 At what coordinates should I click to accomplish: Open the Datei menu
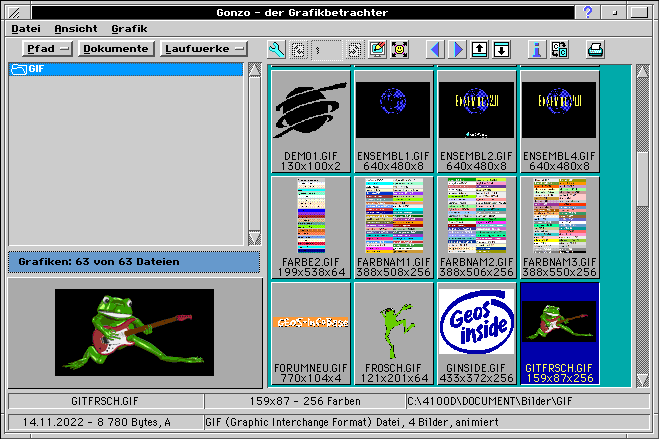26,29
